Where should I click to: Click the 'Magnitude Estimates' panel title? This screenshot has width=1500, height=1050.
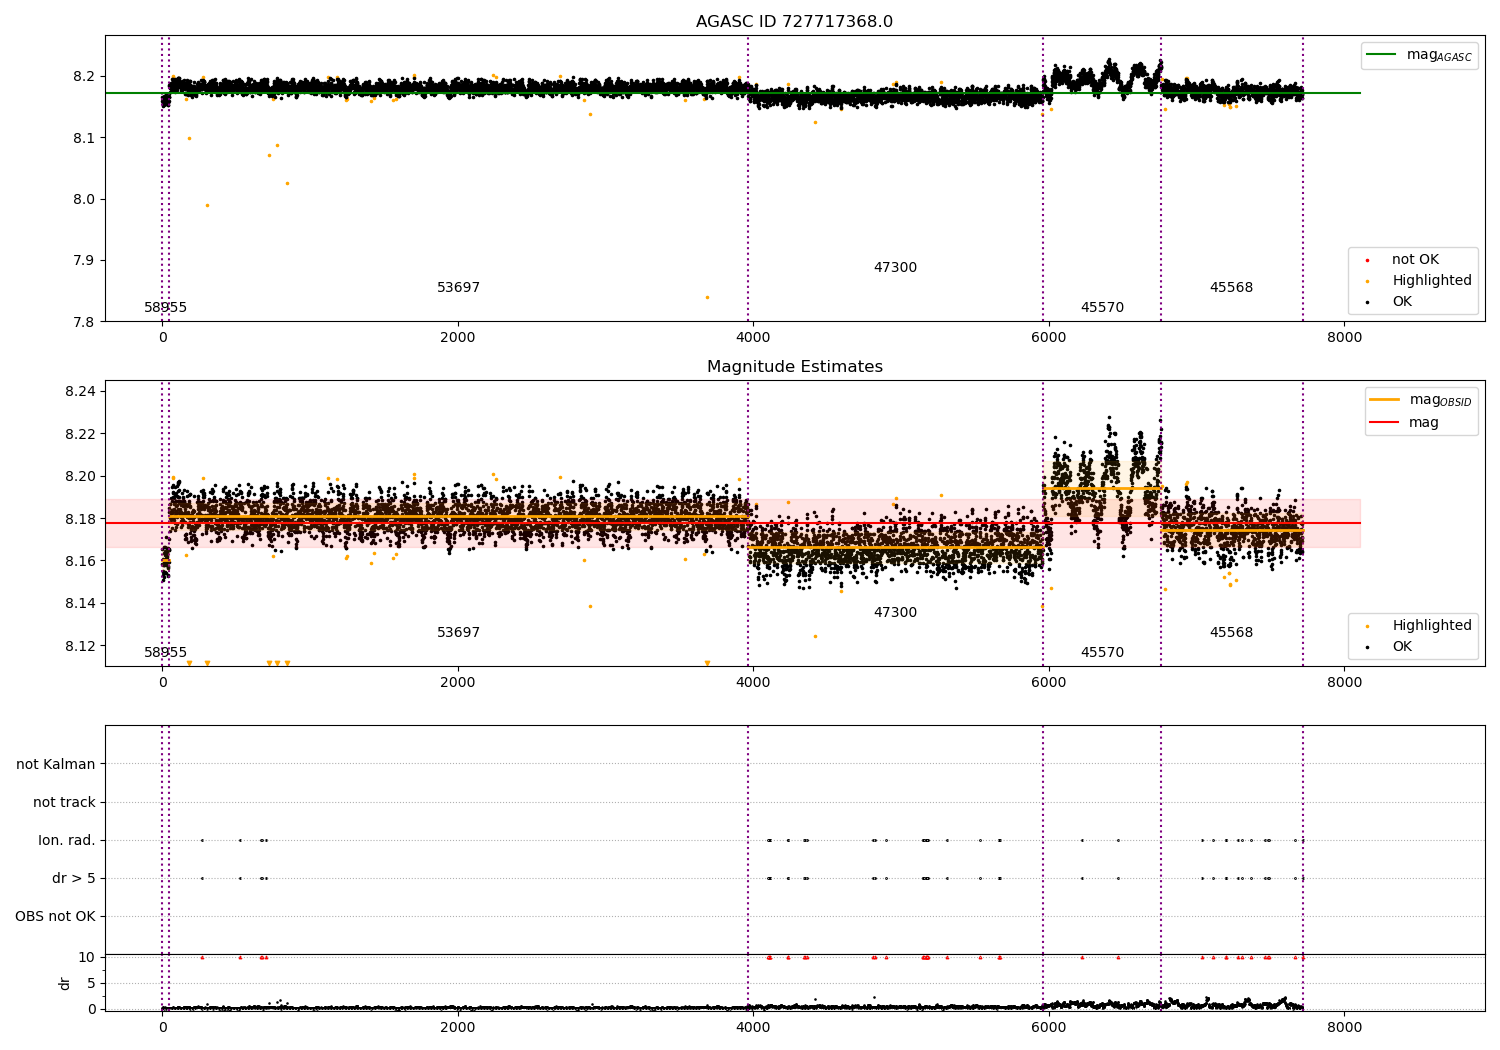[794, 367]
